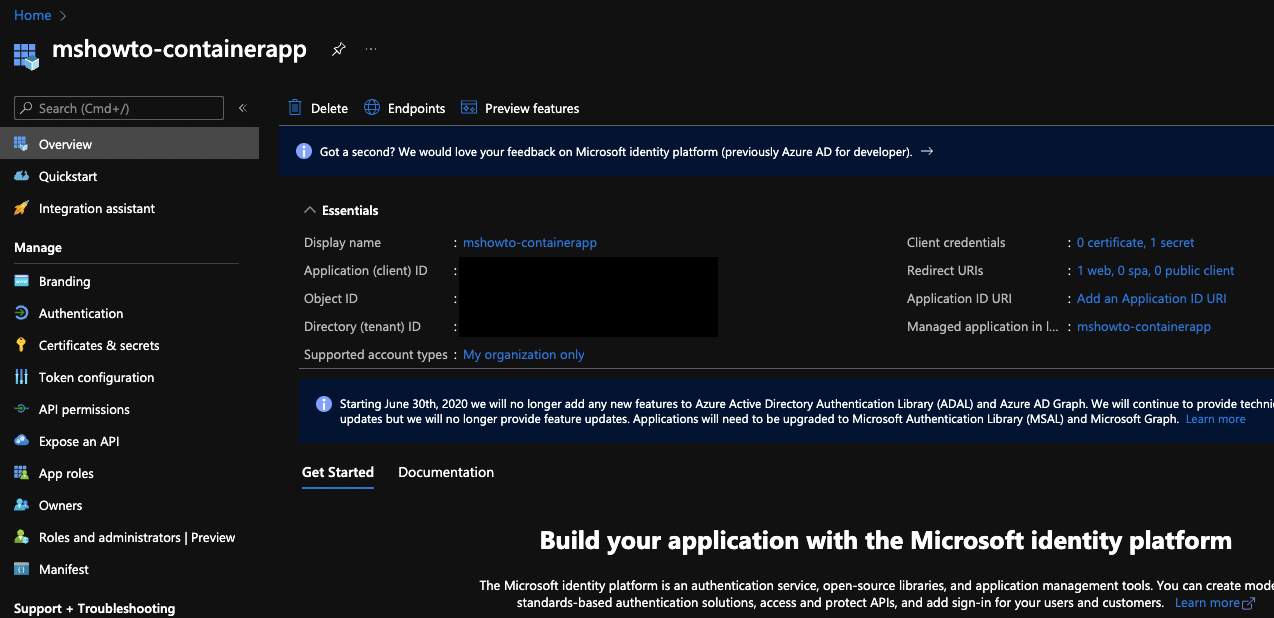Click the Preview features icon
The width and height of the screenshot is (1274, 618).
point(468,107)
